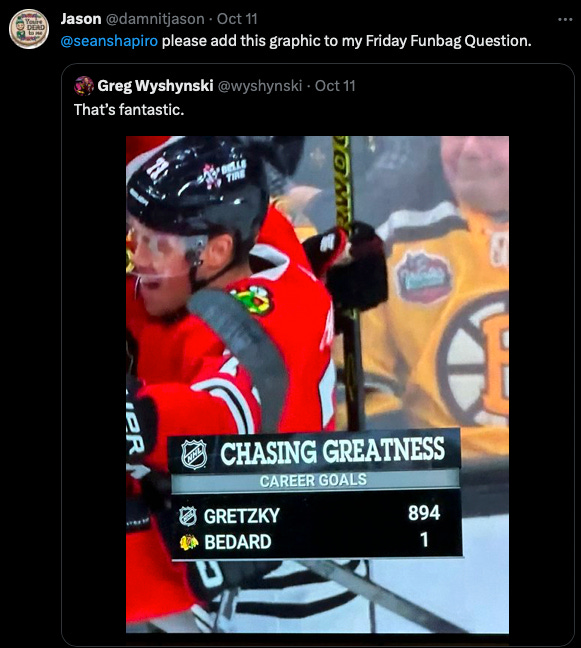The height and width of the screenshot is (648, 581).
Task: Open the @seanshapiro mention link
Action: click(109, 41)
